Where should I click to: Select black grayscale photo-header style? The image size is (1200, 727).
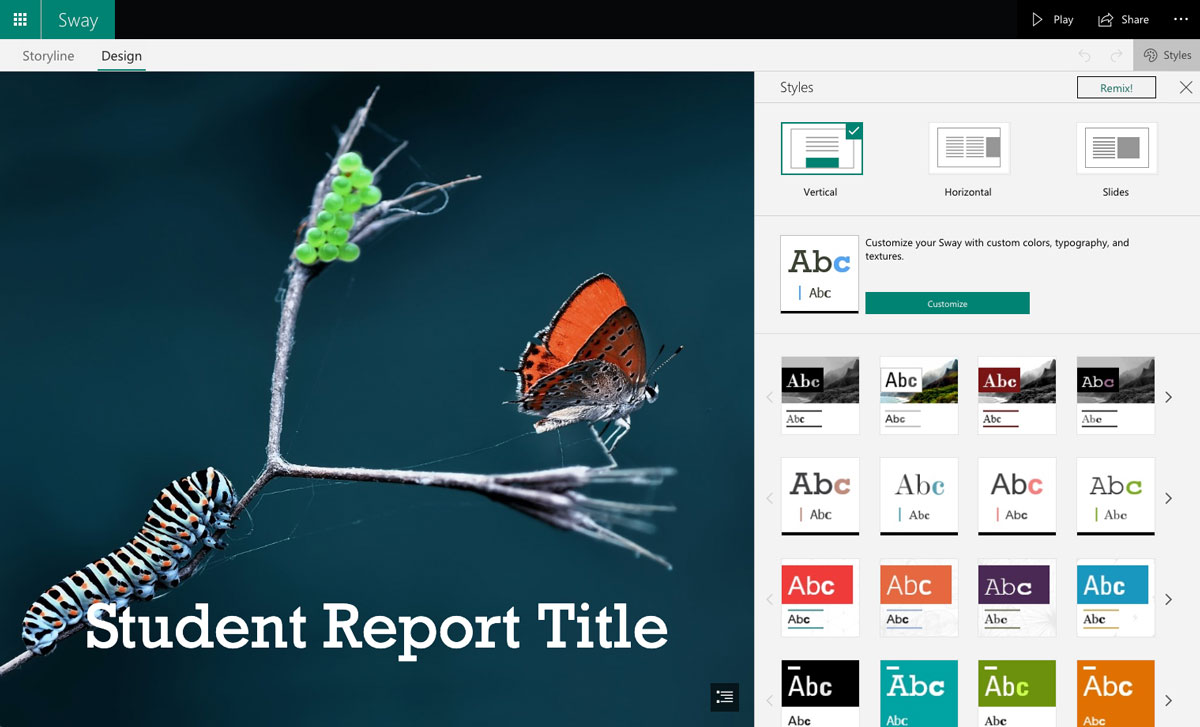(820, 395)
